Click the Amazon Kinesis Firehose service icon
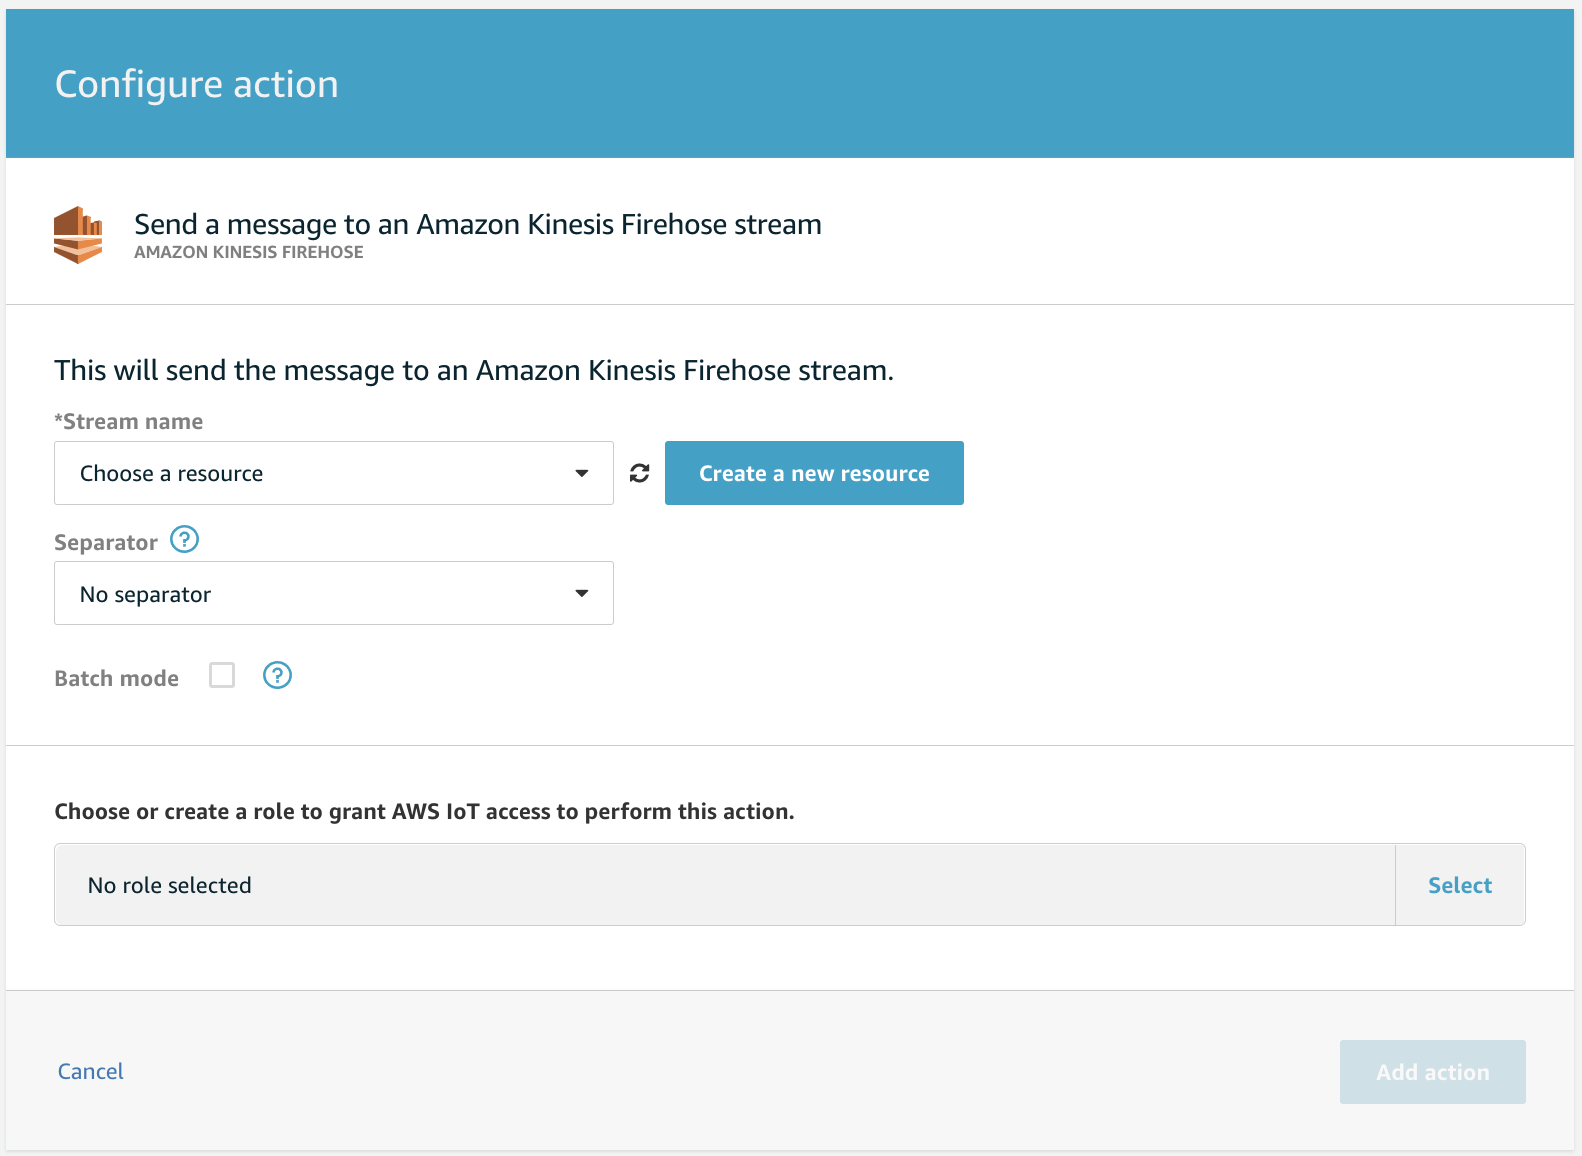 point(78,235)
